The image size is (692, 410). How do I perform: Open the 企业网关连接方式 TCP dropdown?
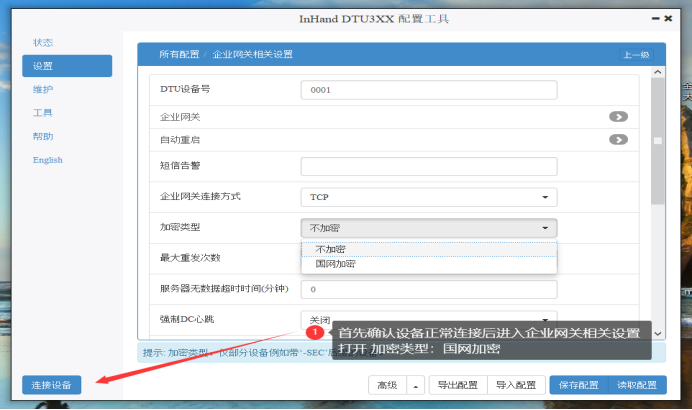coord(428,197)
